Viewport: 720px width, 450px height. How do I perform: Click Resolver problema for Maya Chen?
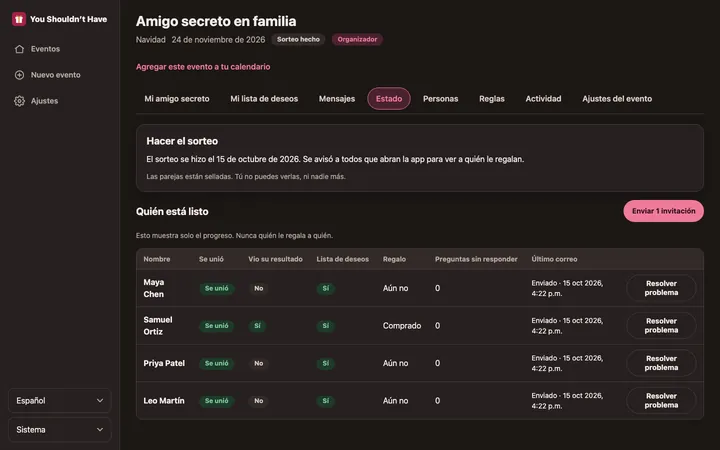pos(661,288)
